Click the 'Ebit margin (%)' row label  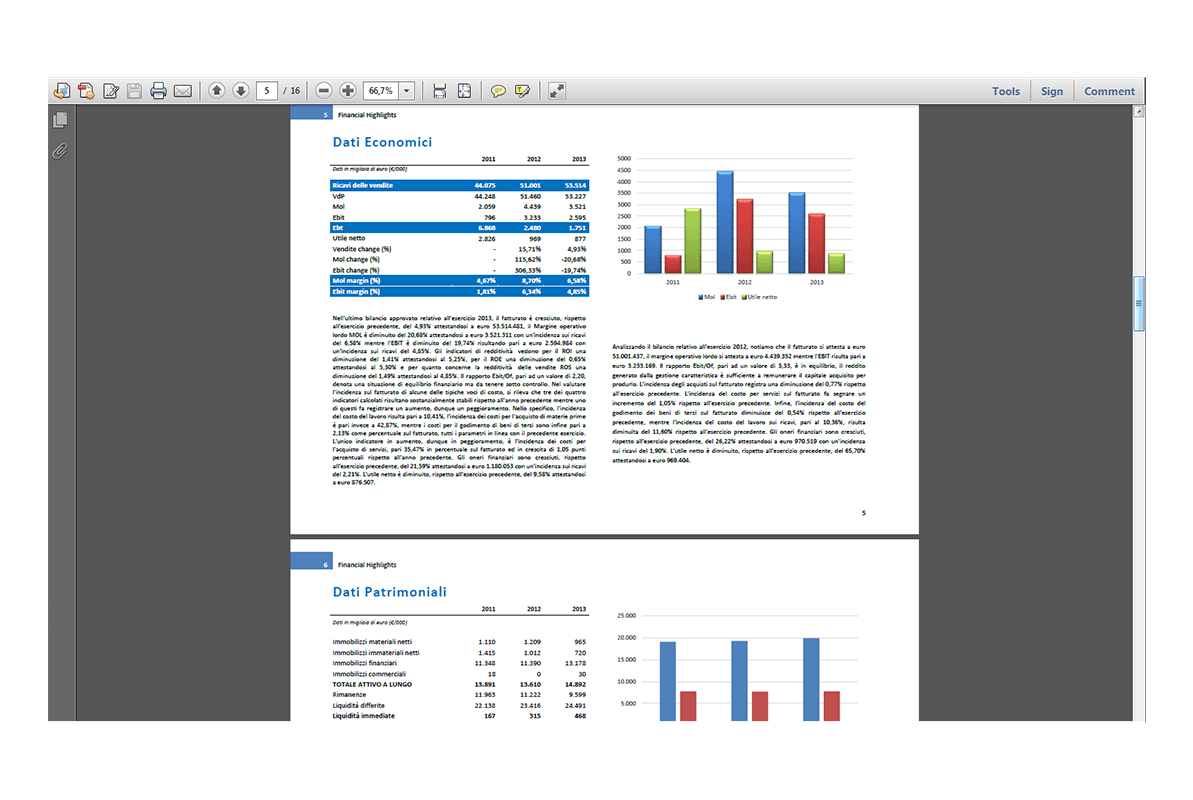pyautogui.click(x=356, y=292)
